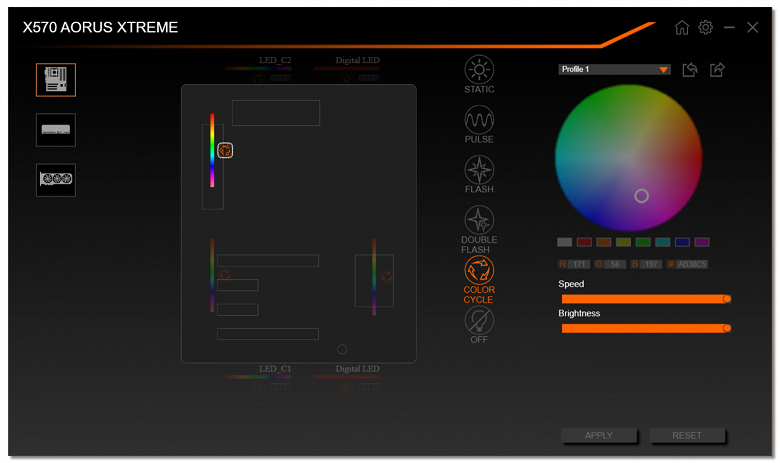Close the RGB Fusion window
This screenshot has width=780, height=463.
point(753,27)
